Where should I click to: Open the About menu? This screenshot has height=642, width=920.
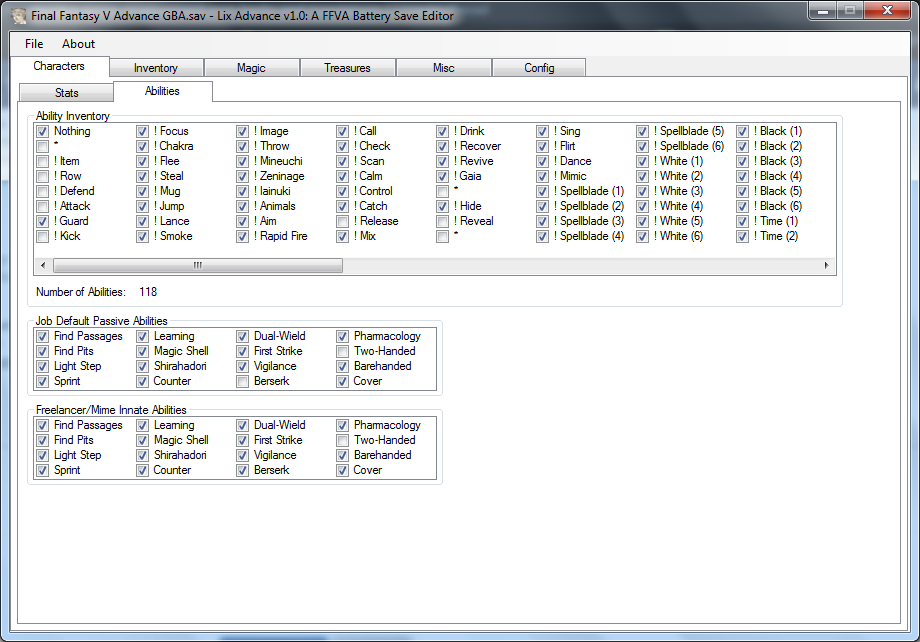pos(79,44)
